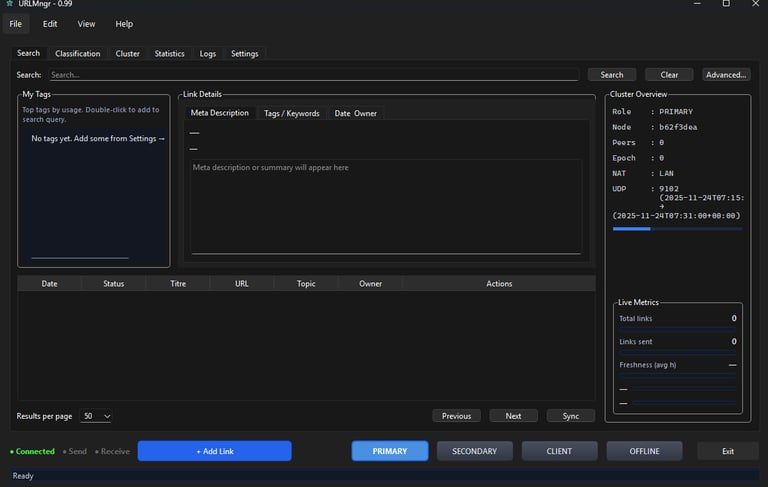This screenshot has width=768, height=487.
Task: Maximize the URLMngr window
Action: pyautogui.click(x=726, y=4)
